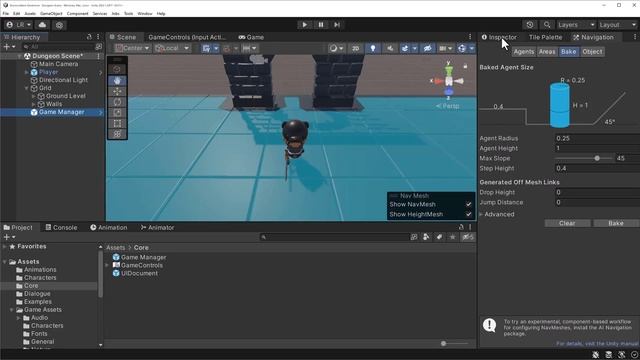640x360 pixels.
Task: Uncheck Show HeightMesh checkbox
Action: 469,214
